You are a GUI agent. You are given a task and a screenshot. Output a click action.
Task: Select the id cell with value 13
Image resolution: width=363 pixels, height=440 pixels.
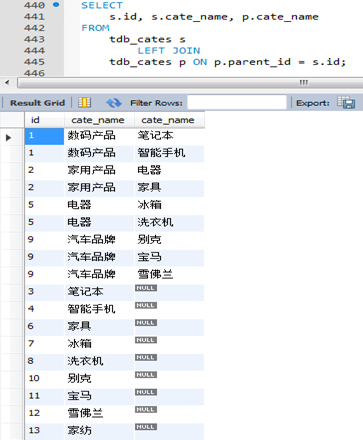44,431
